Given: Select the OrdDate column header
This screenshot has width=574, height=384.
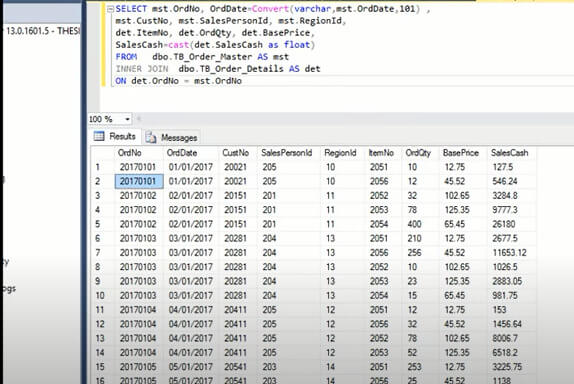Looking at the screenshot, I should click(191, 153).
